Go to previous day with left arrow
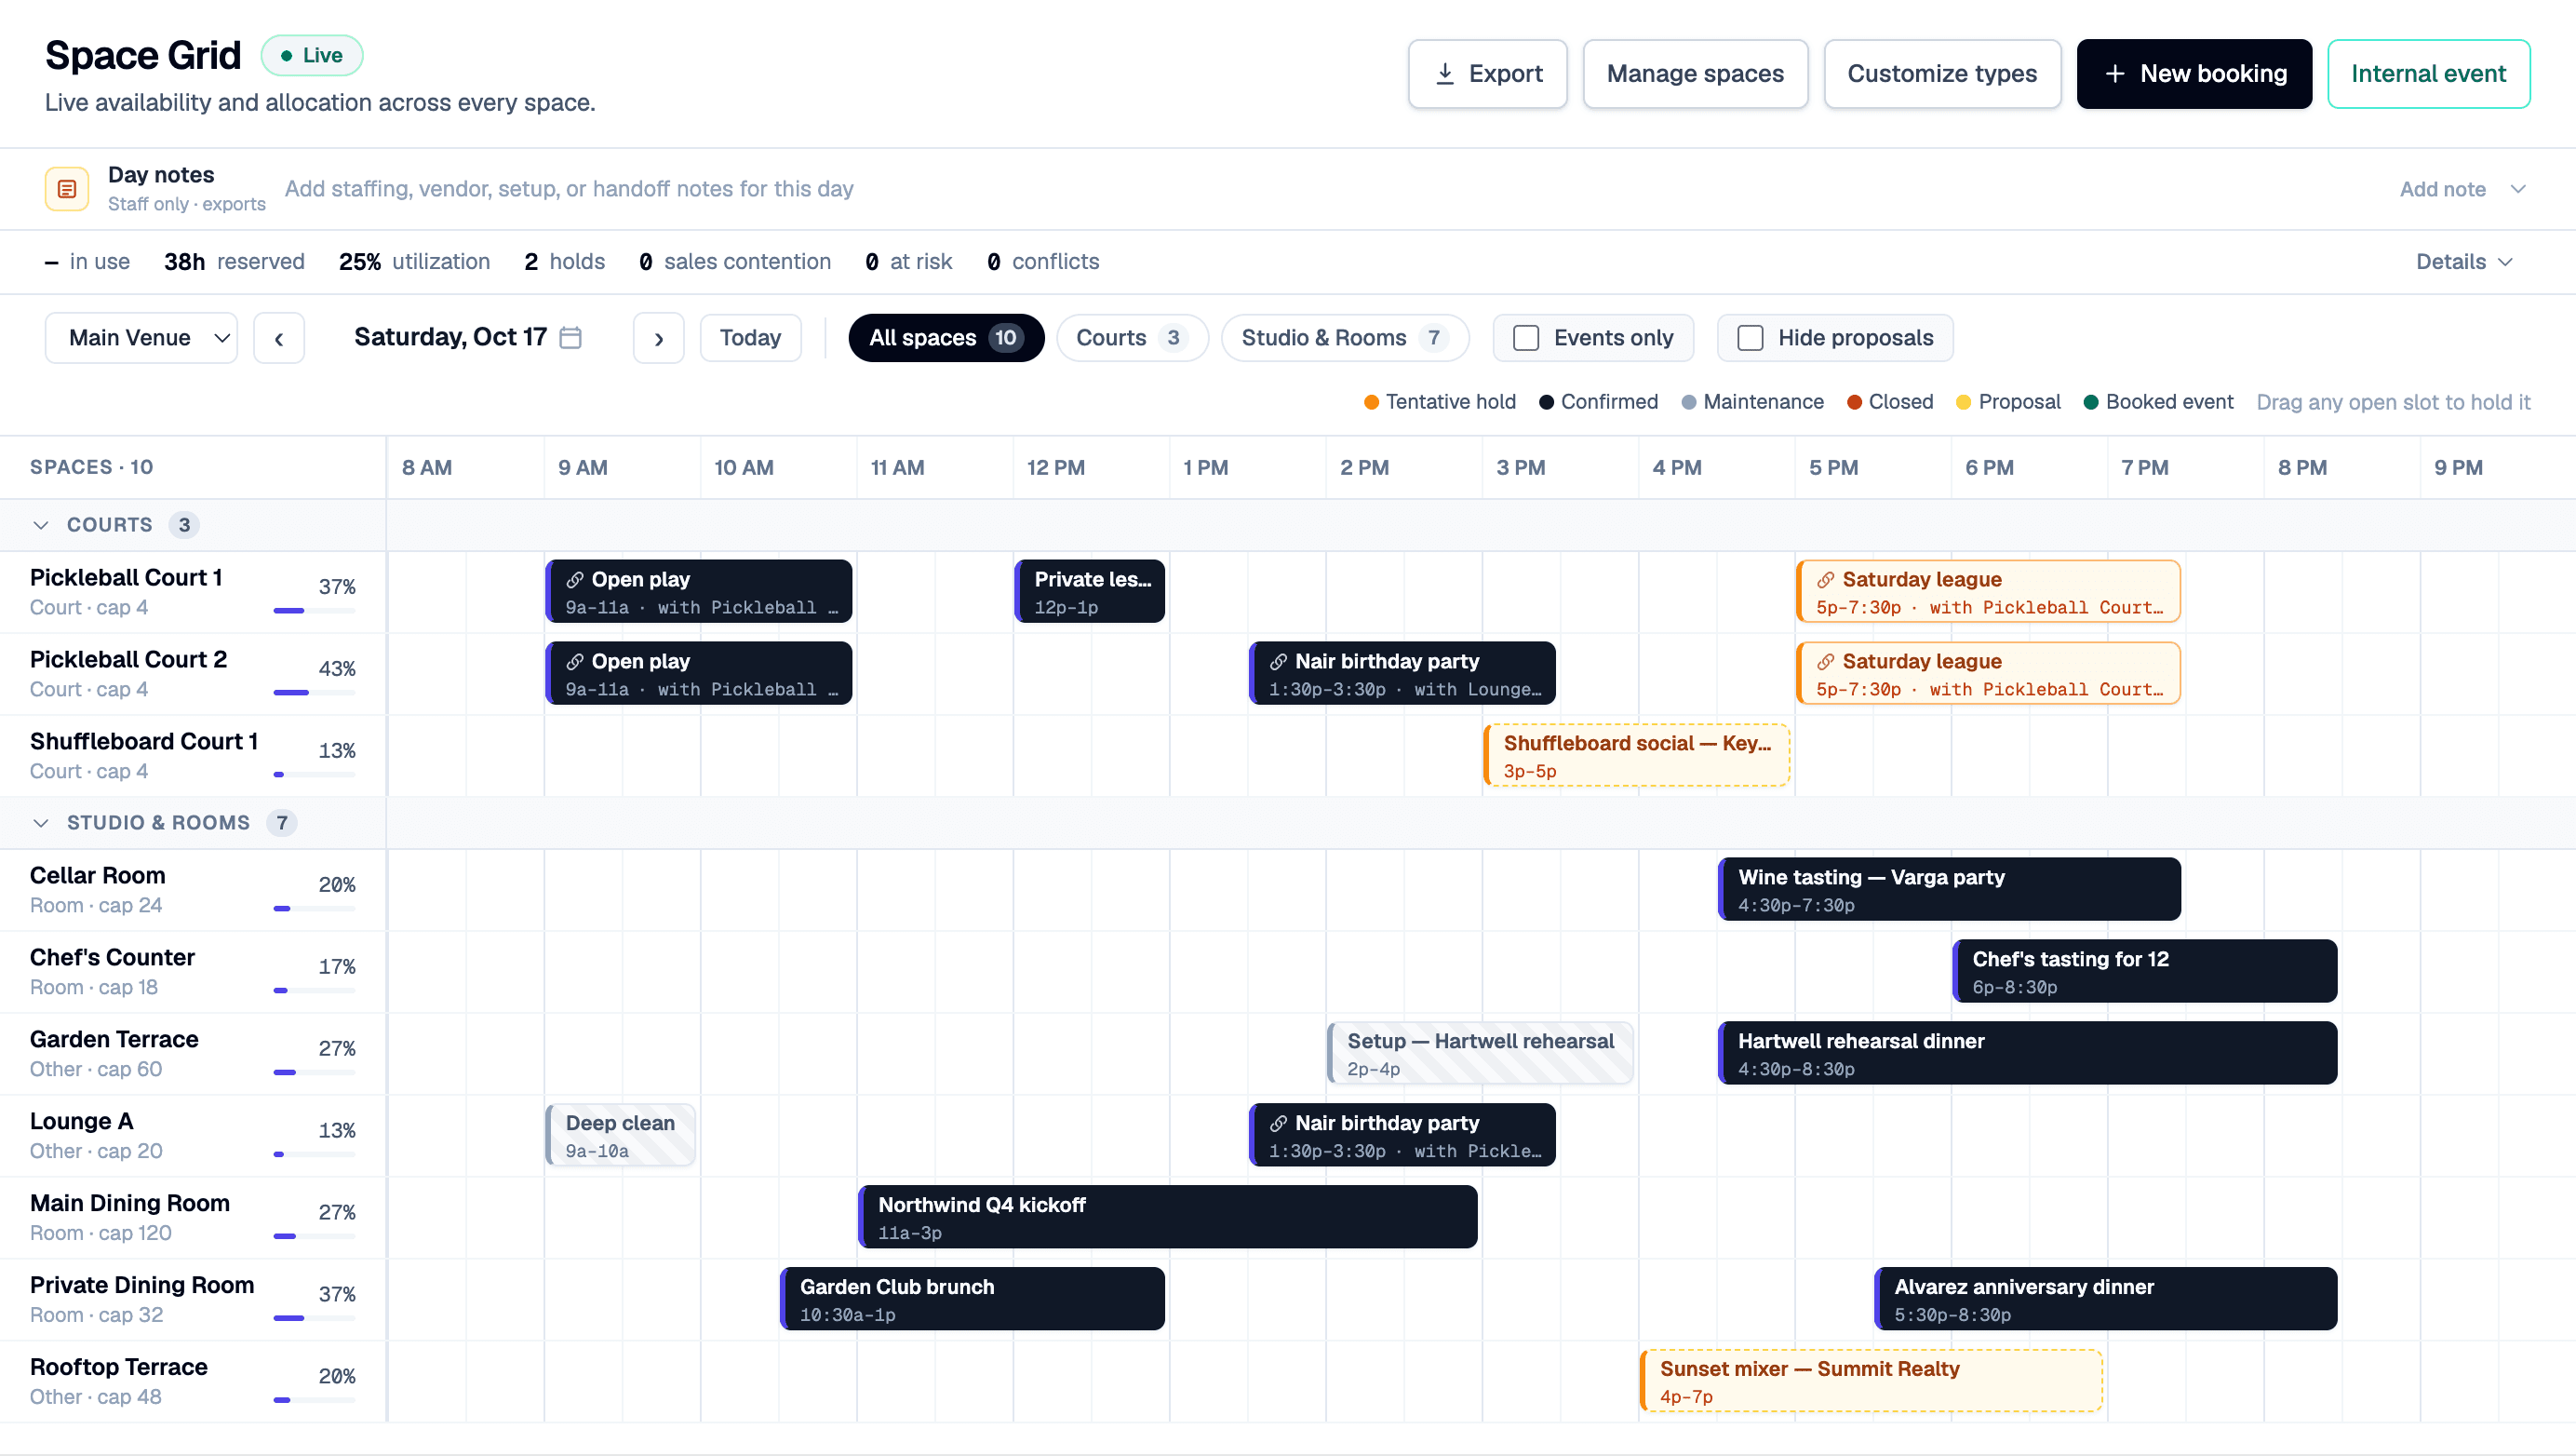The height and width of the screenshot is (1456, 2576). (279, 338)
